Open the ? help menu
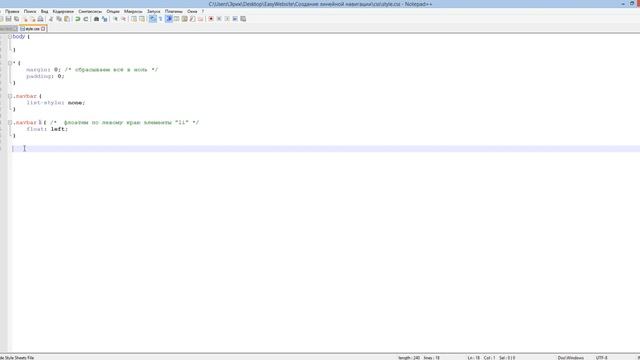 [x=203, y=11]
